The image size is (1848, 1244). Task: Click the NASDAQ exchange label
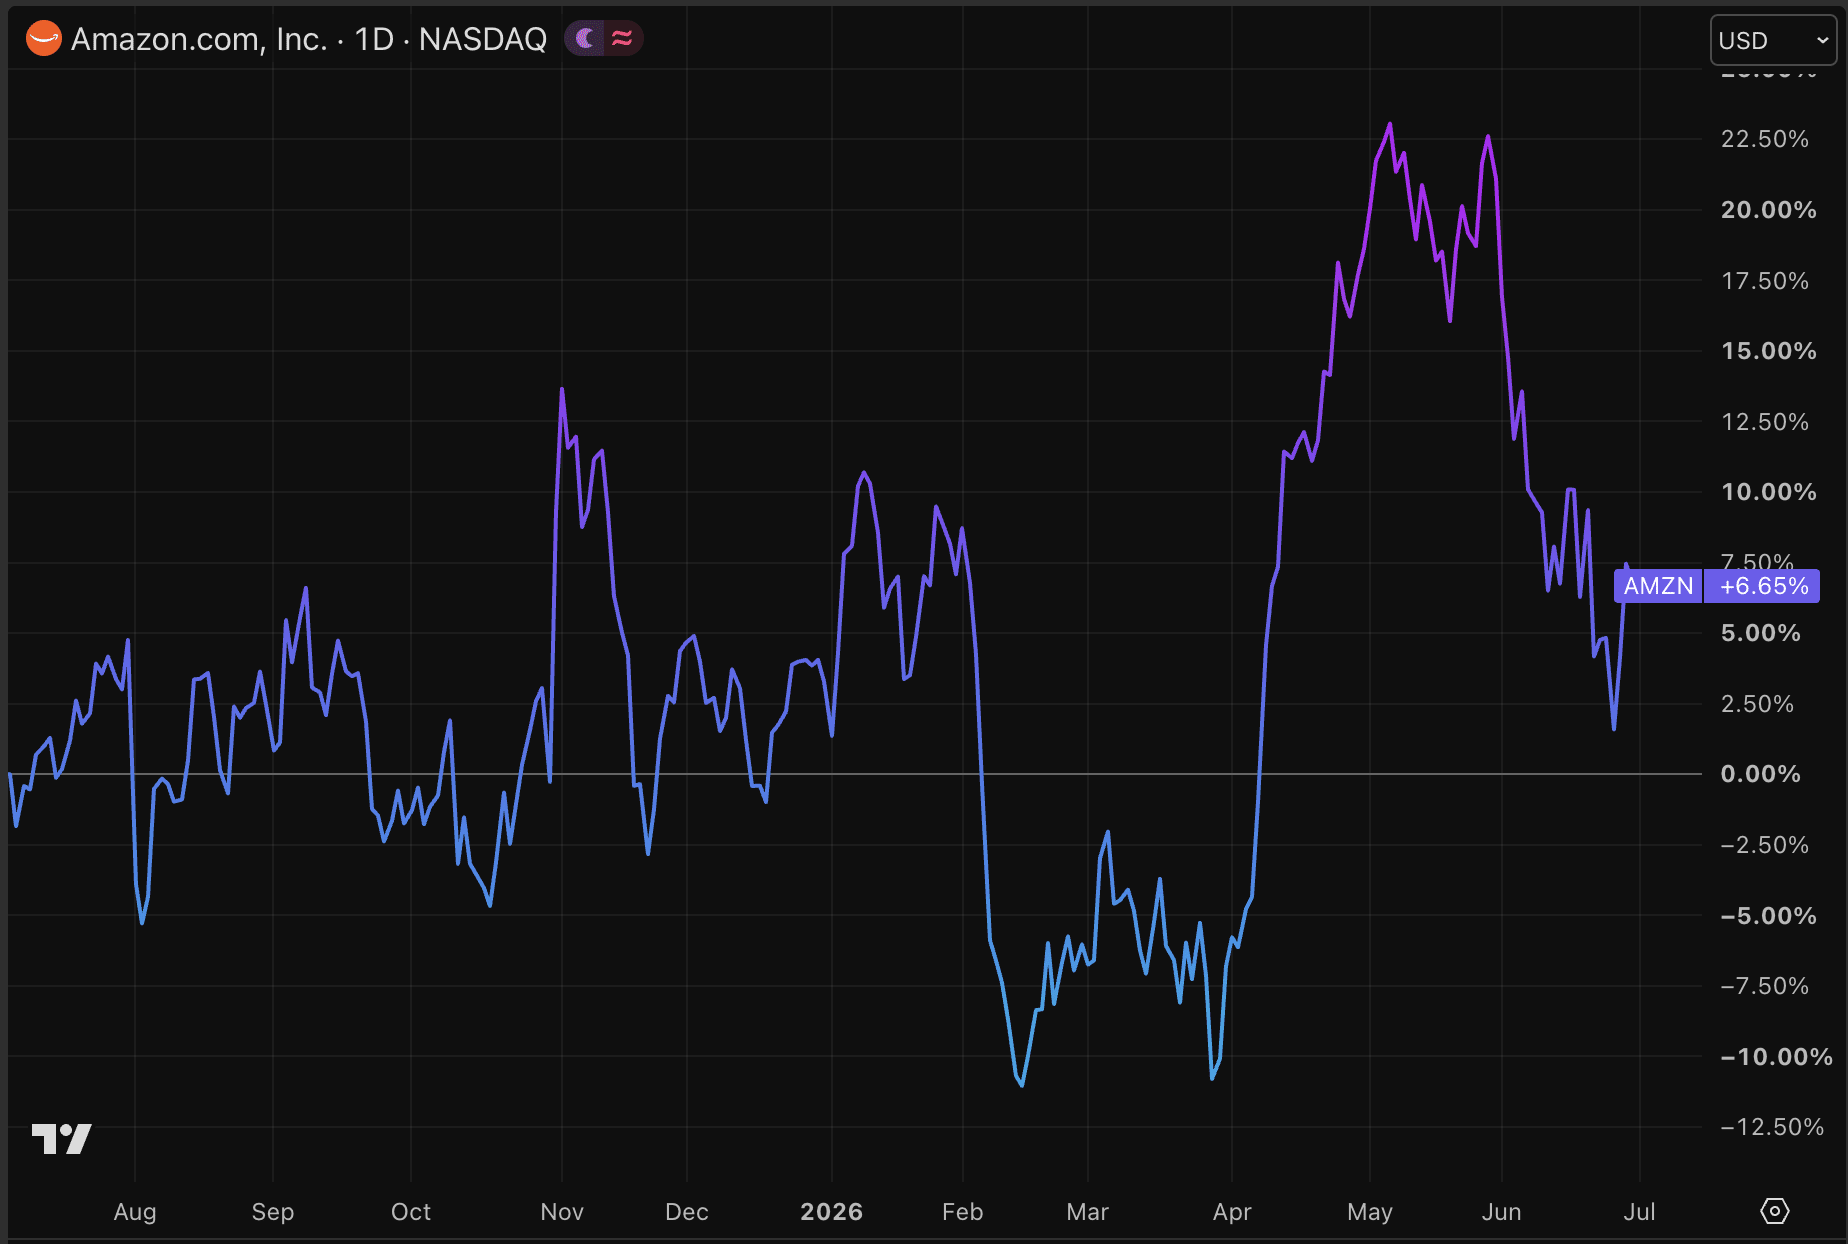tap(483, 39)
